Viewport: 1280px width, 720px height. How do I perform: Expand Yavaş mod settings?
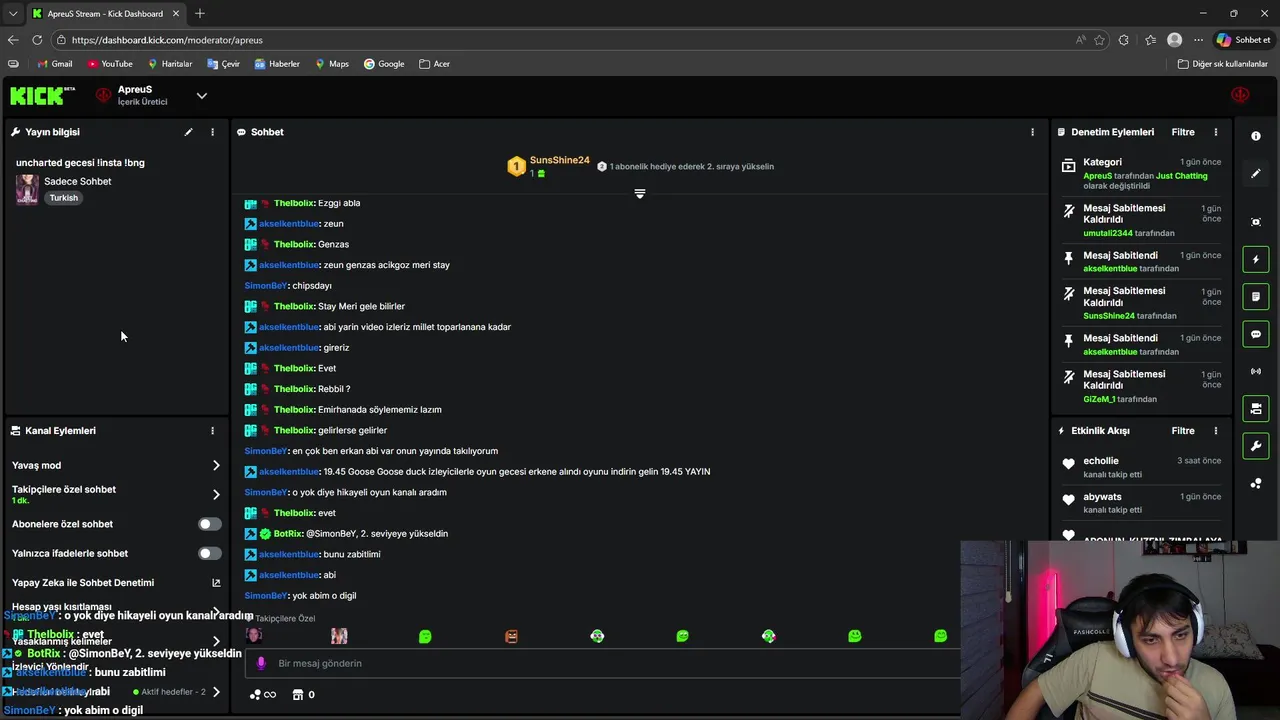pyautogui.click(x=216, y=466)
